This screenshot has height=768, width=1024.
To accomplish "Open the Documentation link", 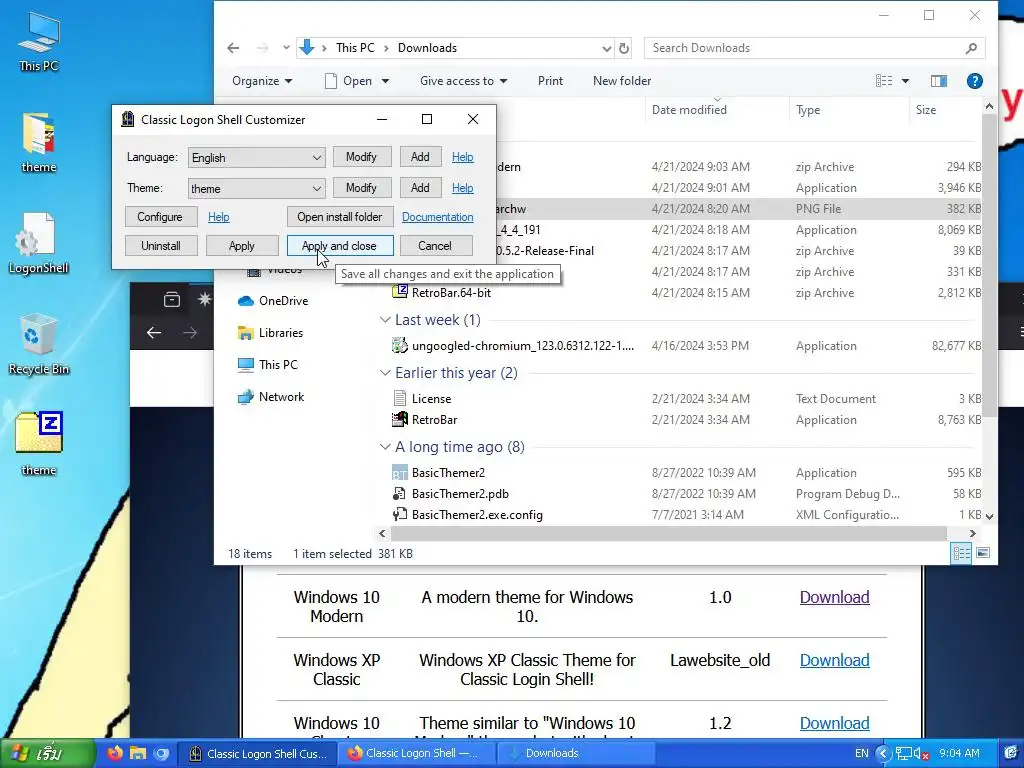I will [x=438, y=217].
